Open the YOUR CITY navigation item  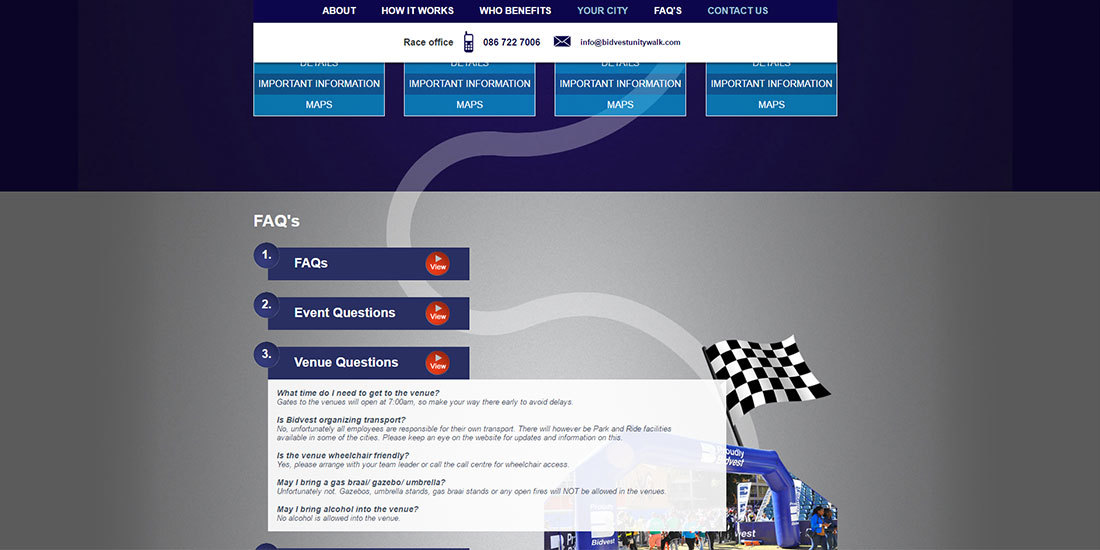[x=602, y=11]
